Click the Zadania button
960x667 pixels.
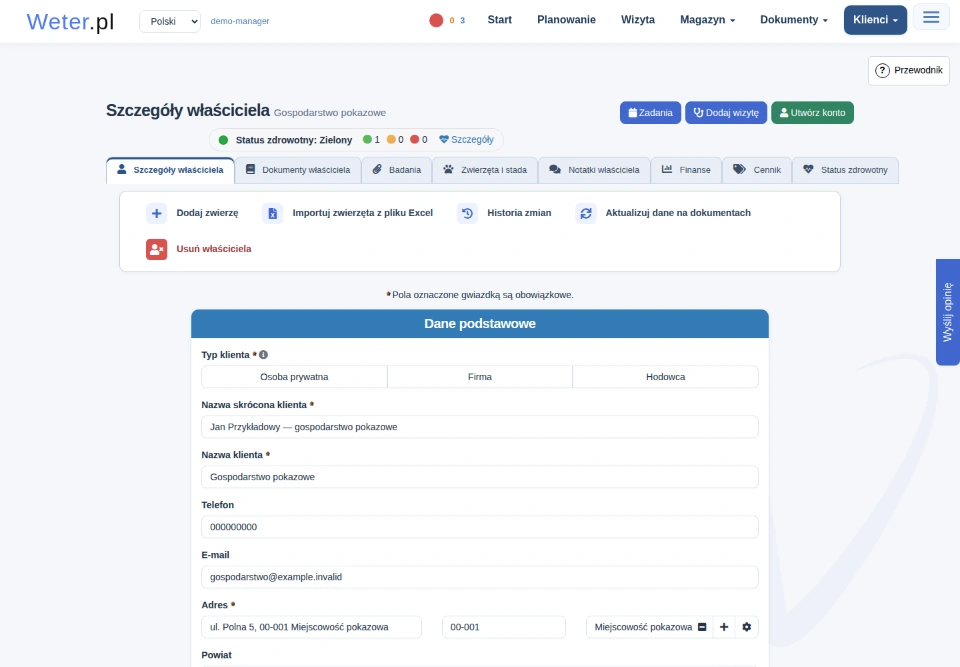(650, 113)
